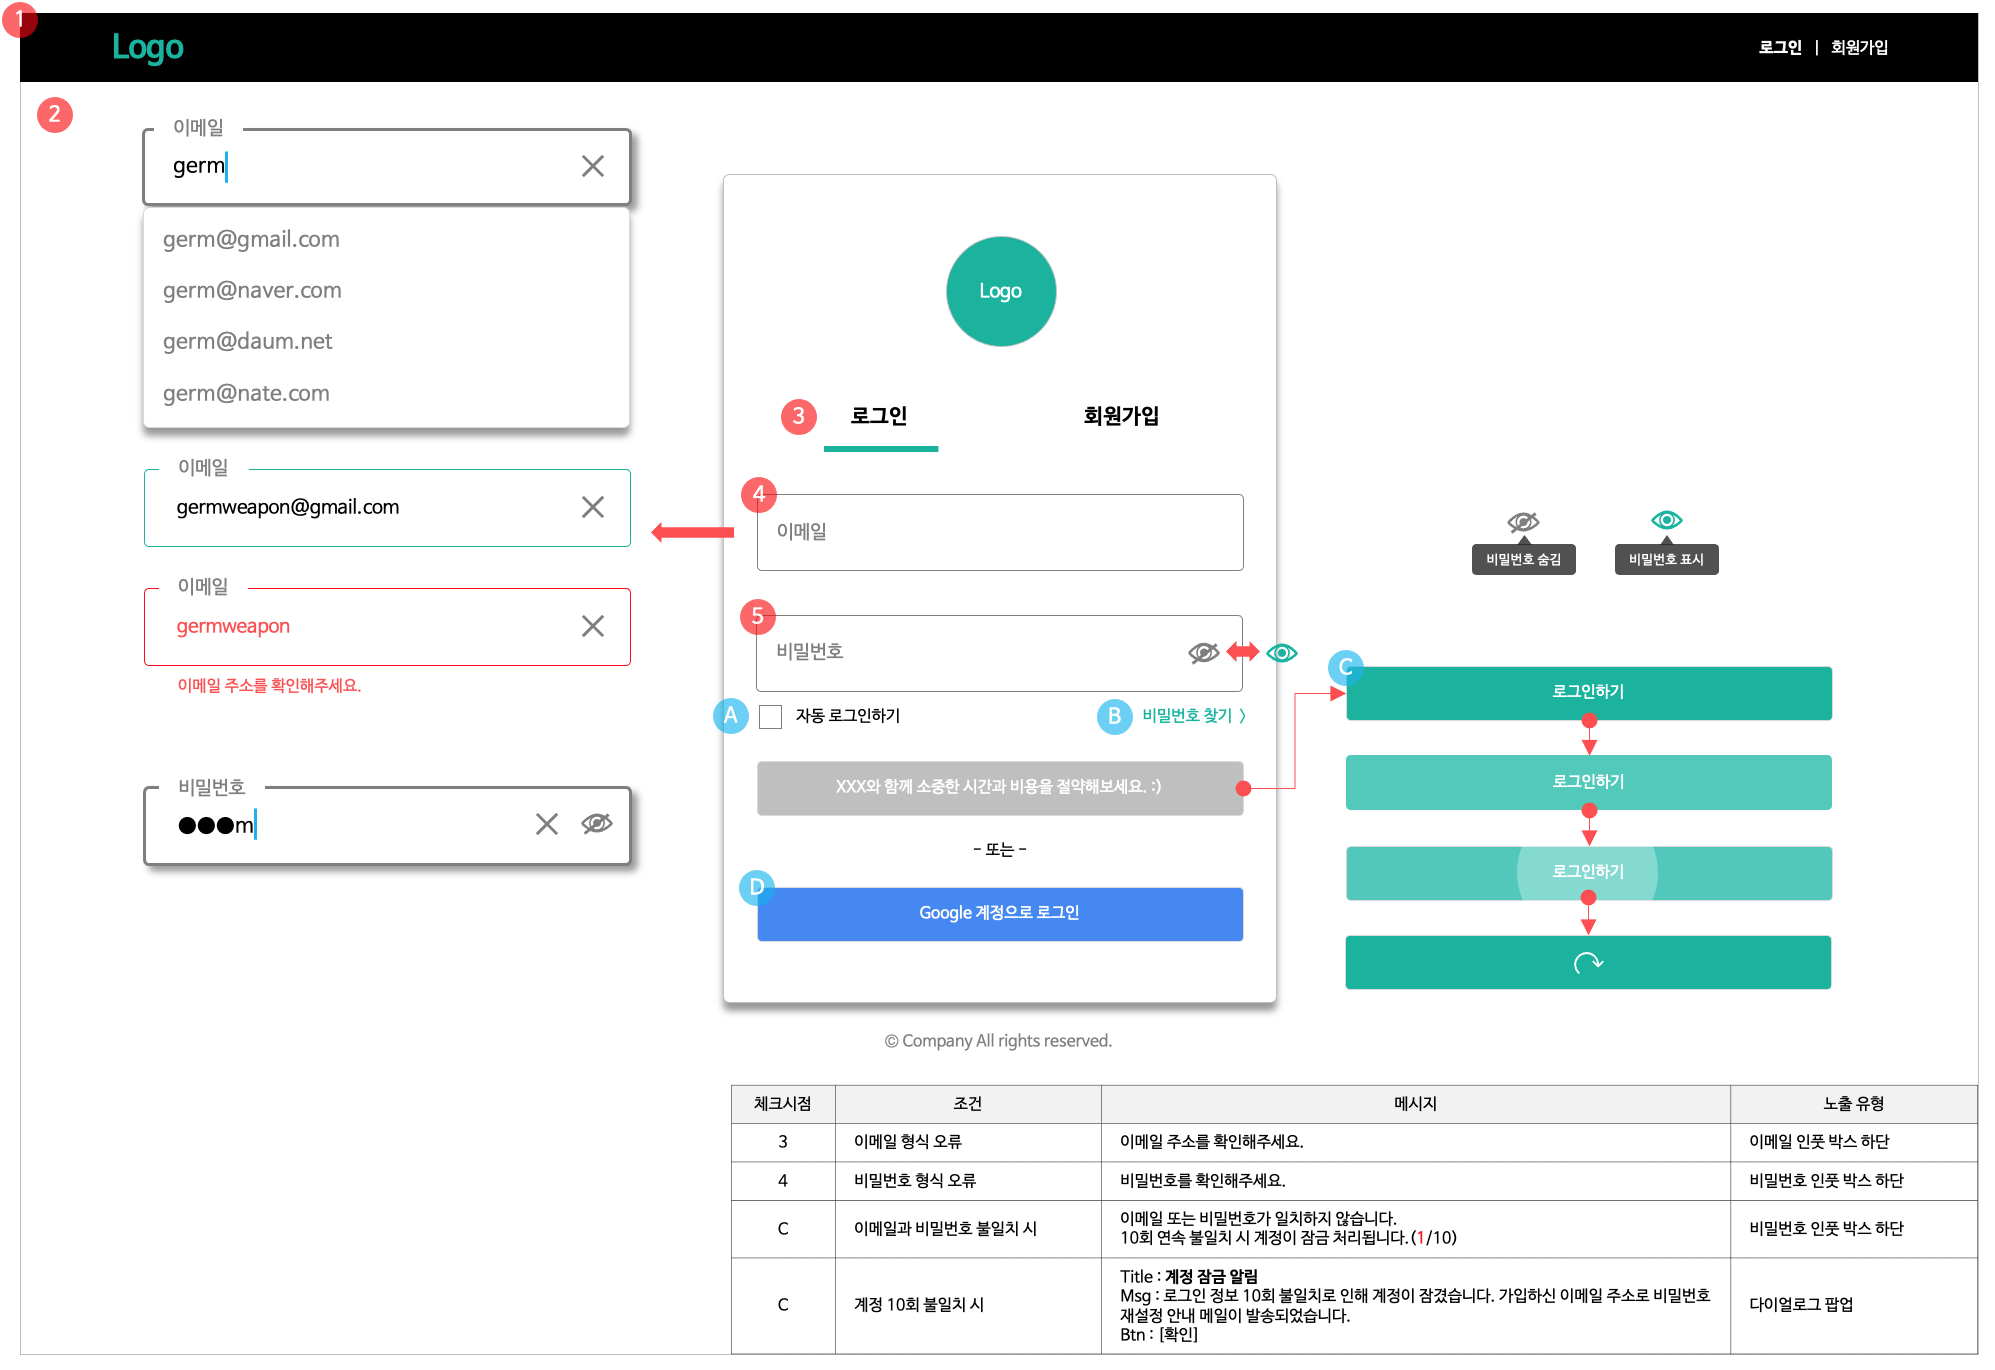Click the loading spinner button icon
The image size is (1995, 1370).
click(1587, 963)
